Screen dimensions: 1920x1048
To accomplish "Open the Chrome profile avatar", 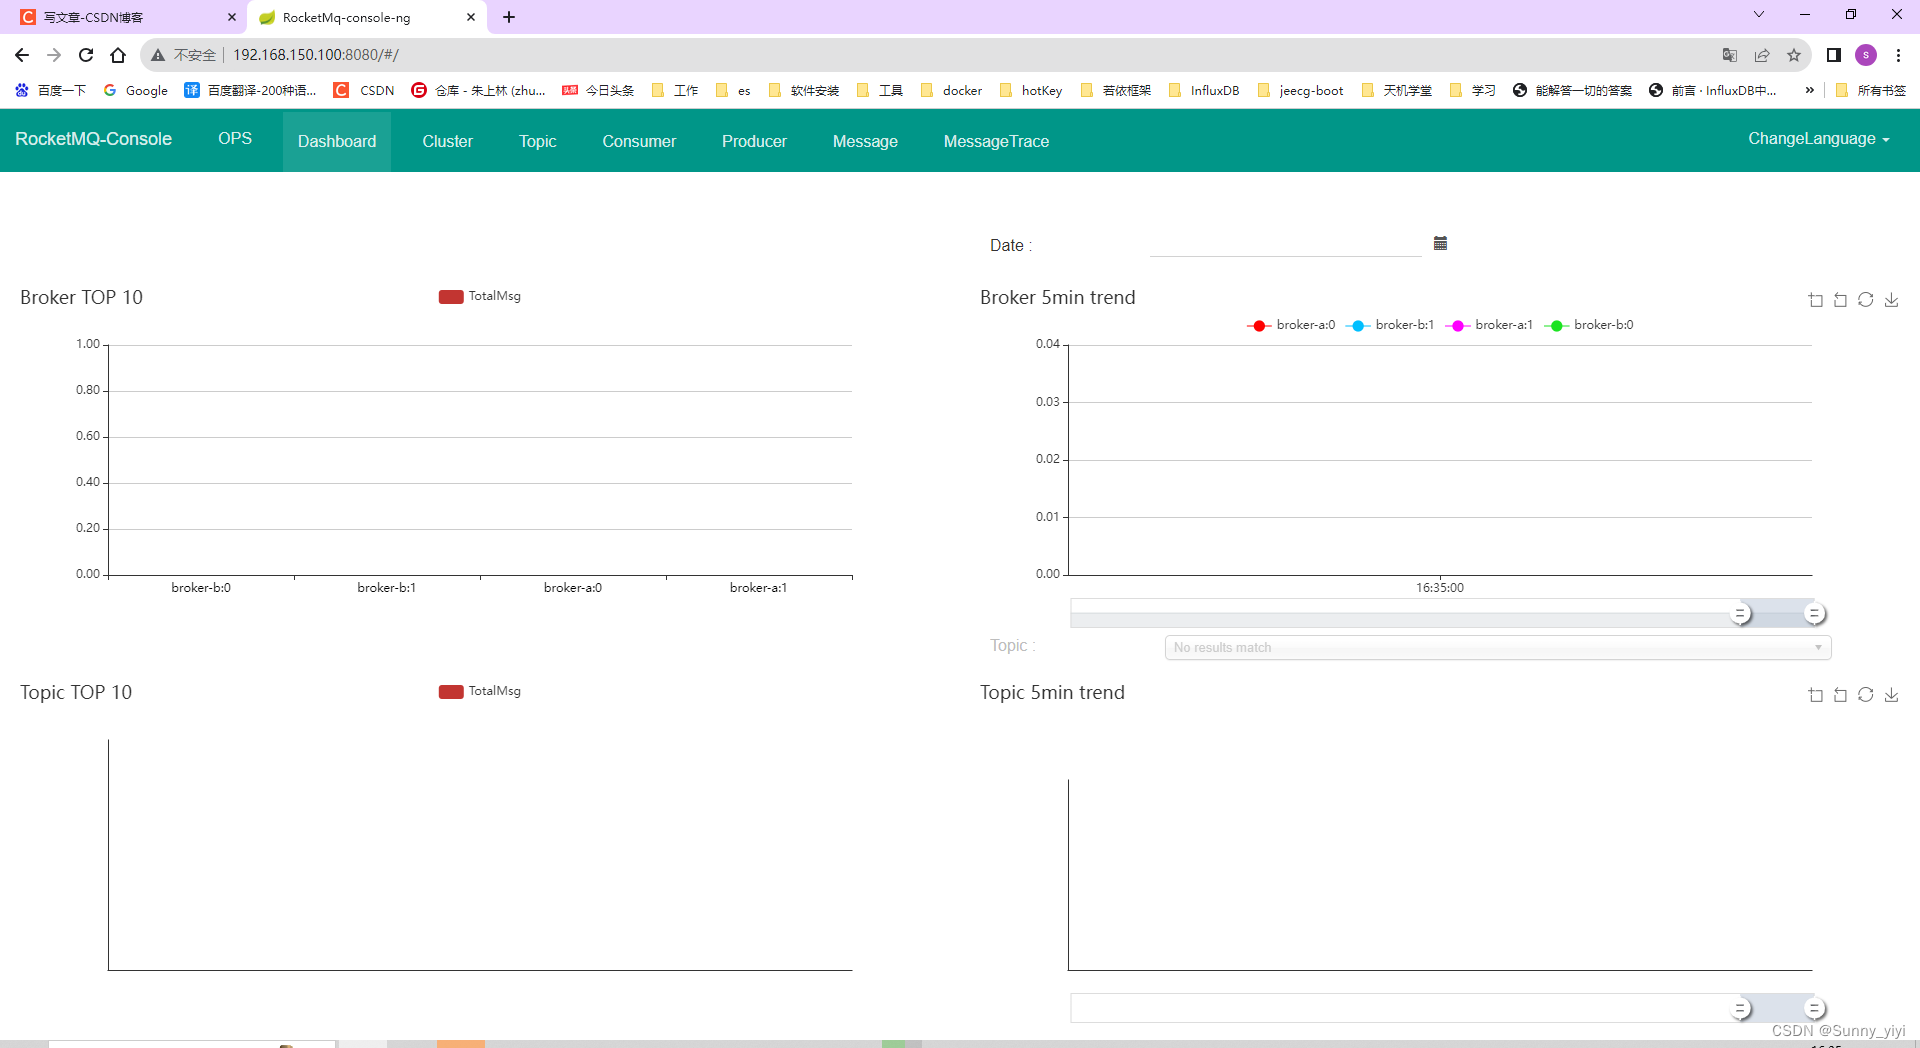I will (1866, 55).
